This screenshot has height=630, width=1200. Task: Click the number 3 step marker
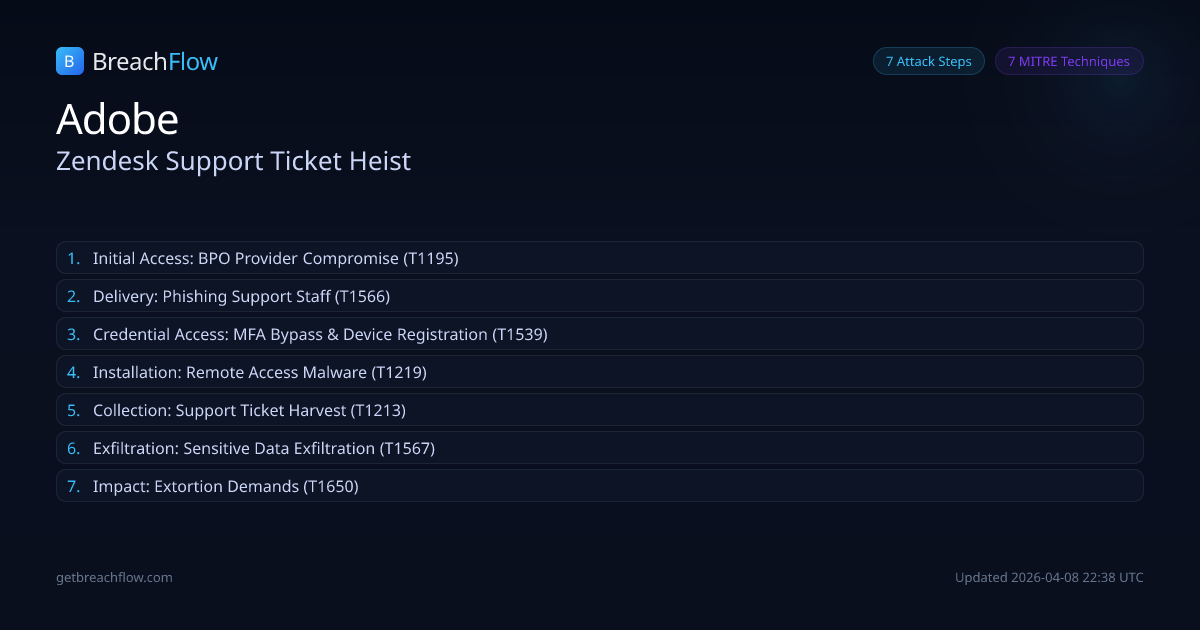click(73, 334)
